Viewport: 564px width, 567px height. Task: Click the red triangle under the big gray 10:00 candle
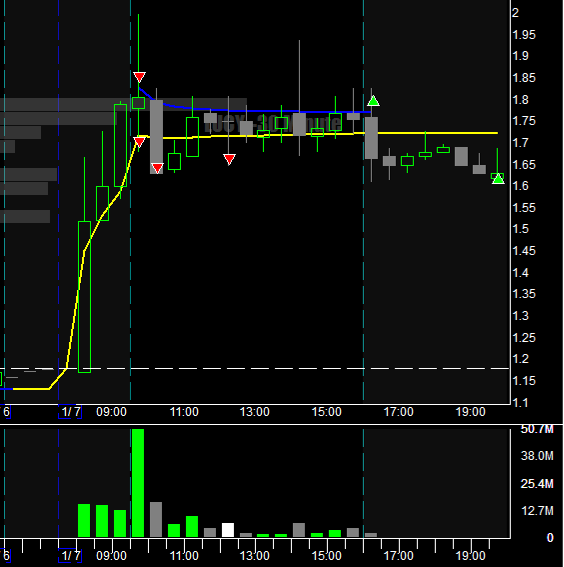[157, 168]
